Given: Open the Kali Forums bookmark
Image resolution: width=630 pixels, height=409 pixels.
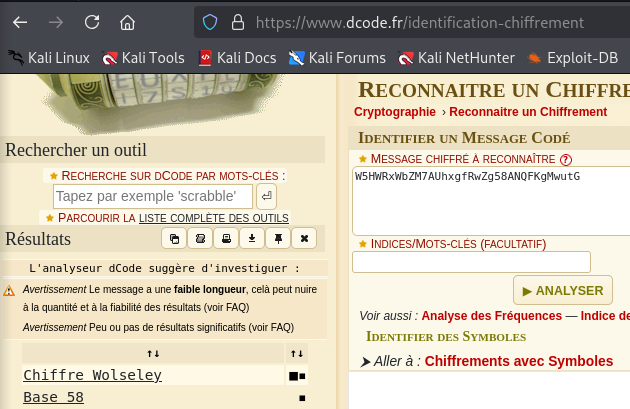Looking at the screenshot, I should (x=337, y=58).
